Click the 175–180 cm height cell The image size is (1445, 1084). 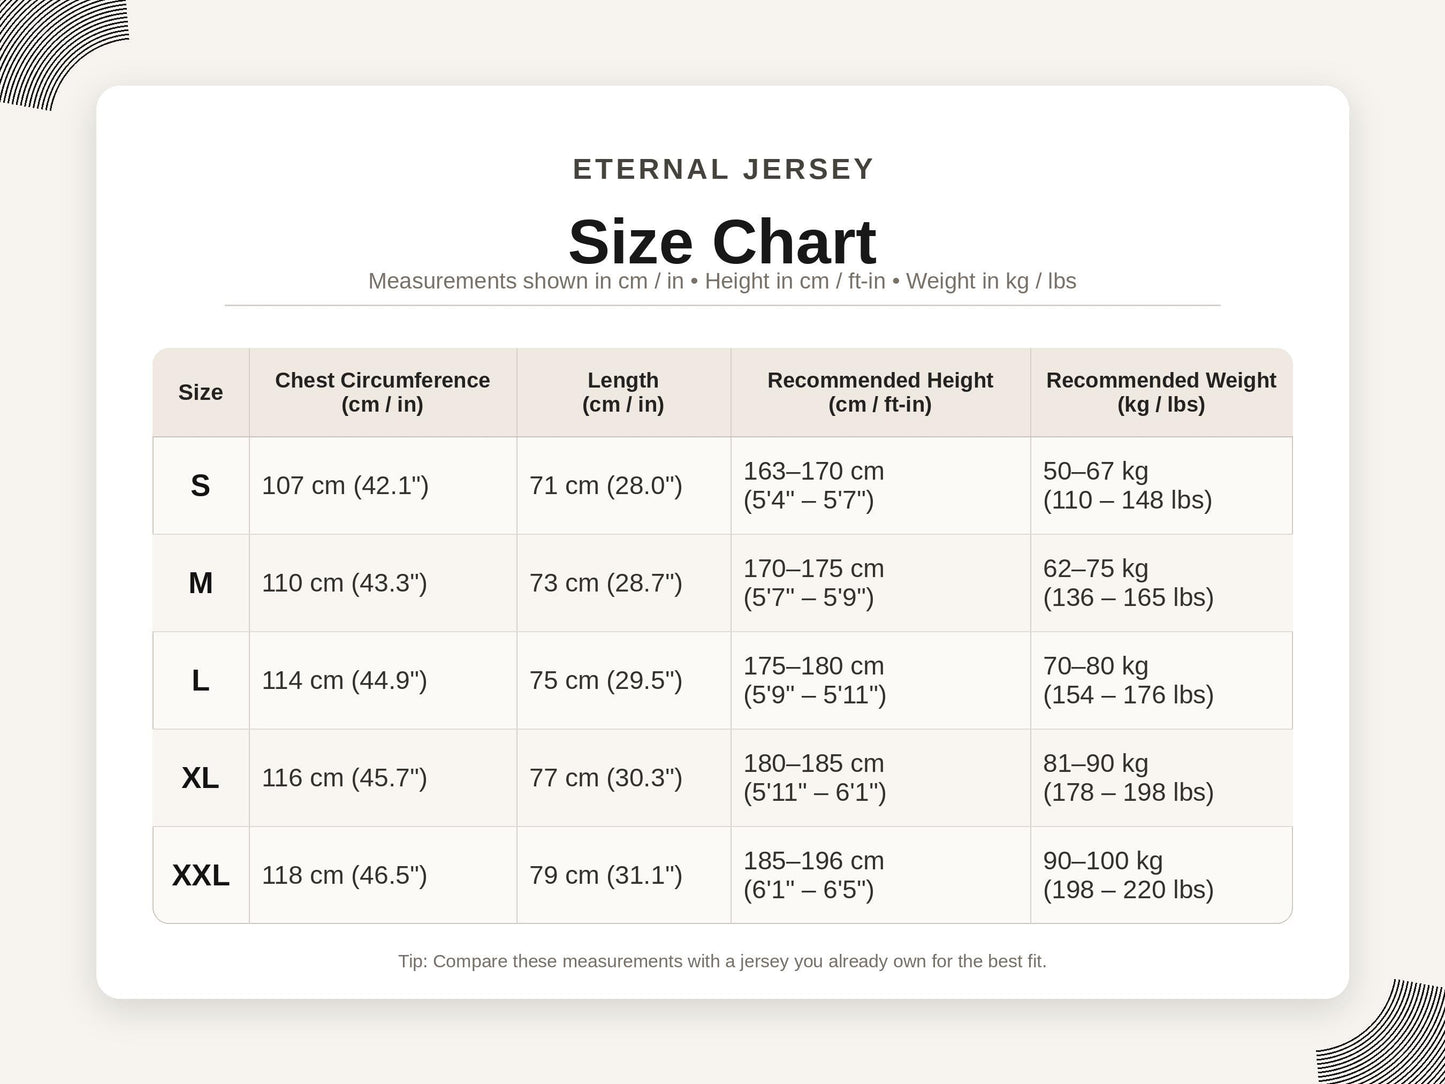[x=881, y=680]
